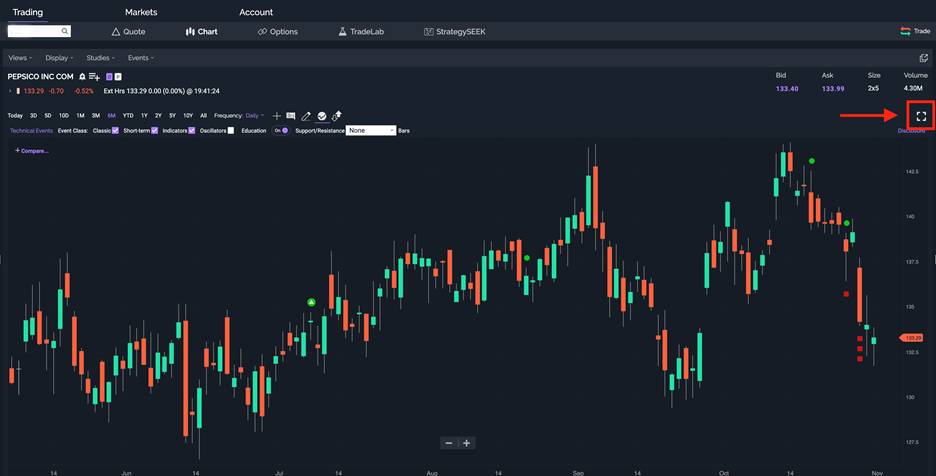
Task: Open the Quote tab
Action: pos(128,32)
